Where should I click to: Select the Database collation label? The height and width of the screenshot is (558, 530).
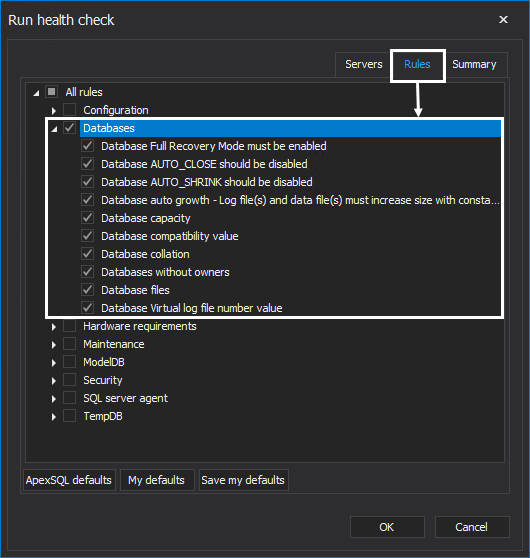145,254
